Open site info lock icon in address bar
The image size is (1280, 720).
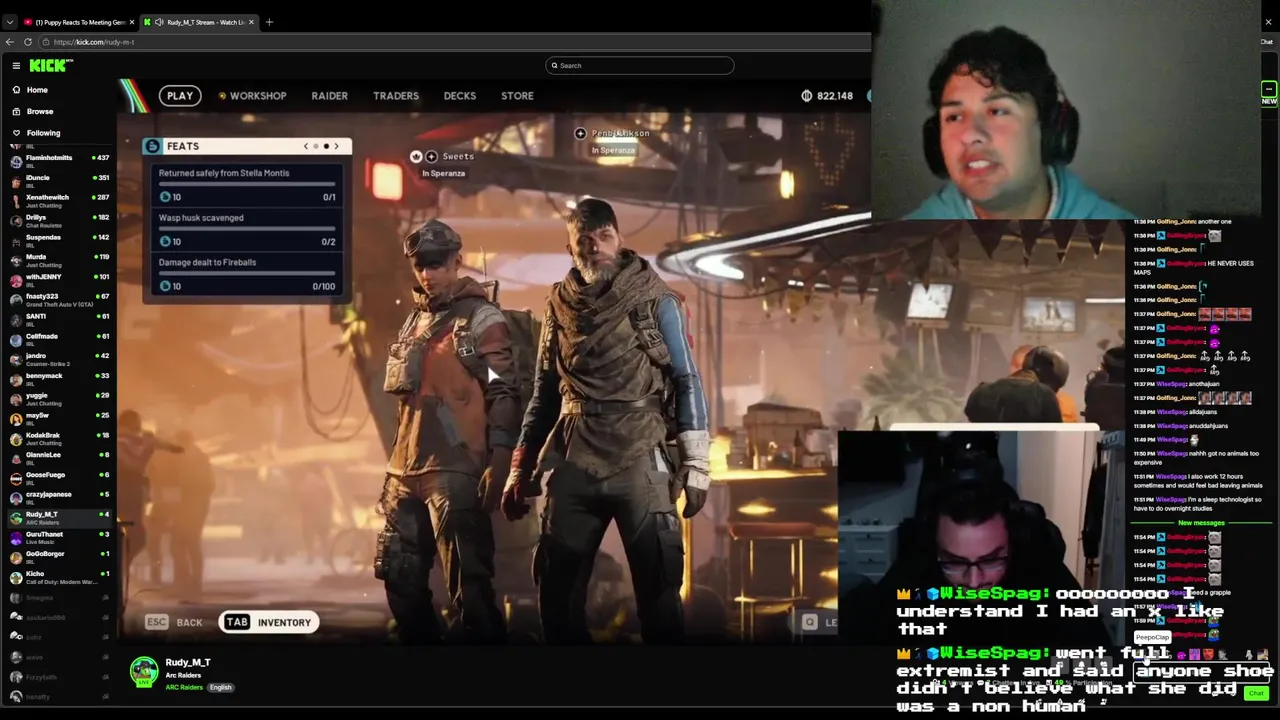point(45,42)
